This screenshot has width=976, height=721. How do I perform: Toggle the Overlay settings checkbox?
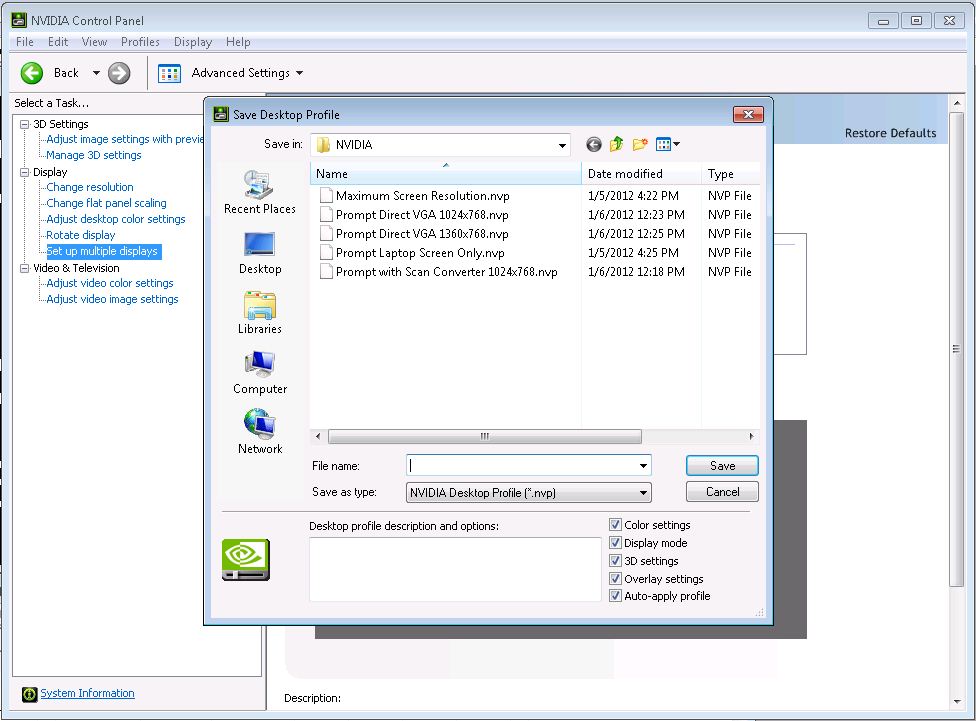click(615, 578)
